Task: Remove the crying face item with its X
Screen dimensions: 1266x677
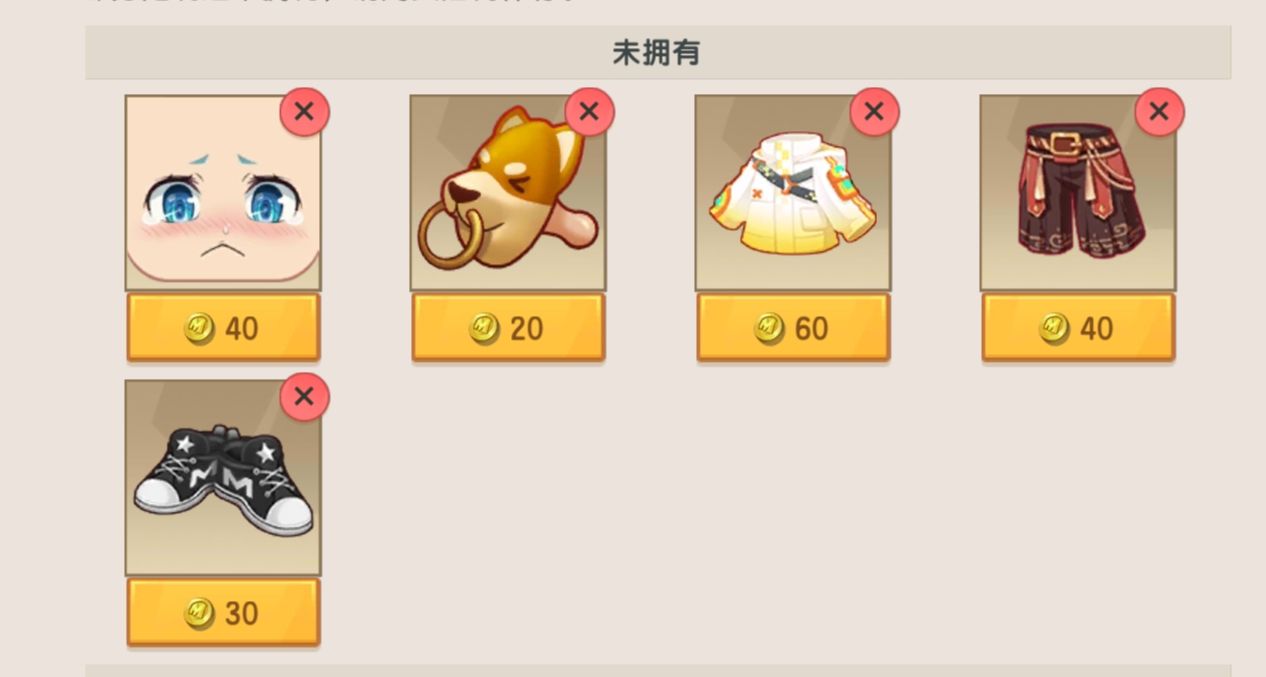Action: pyautogui.click(x=304, y=112)
